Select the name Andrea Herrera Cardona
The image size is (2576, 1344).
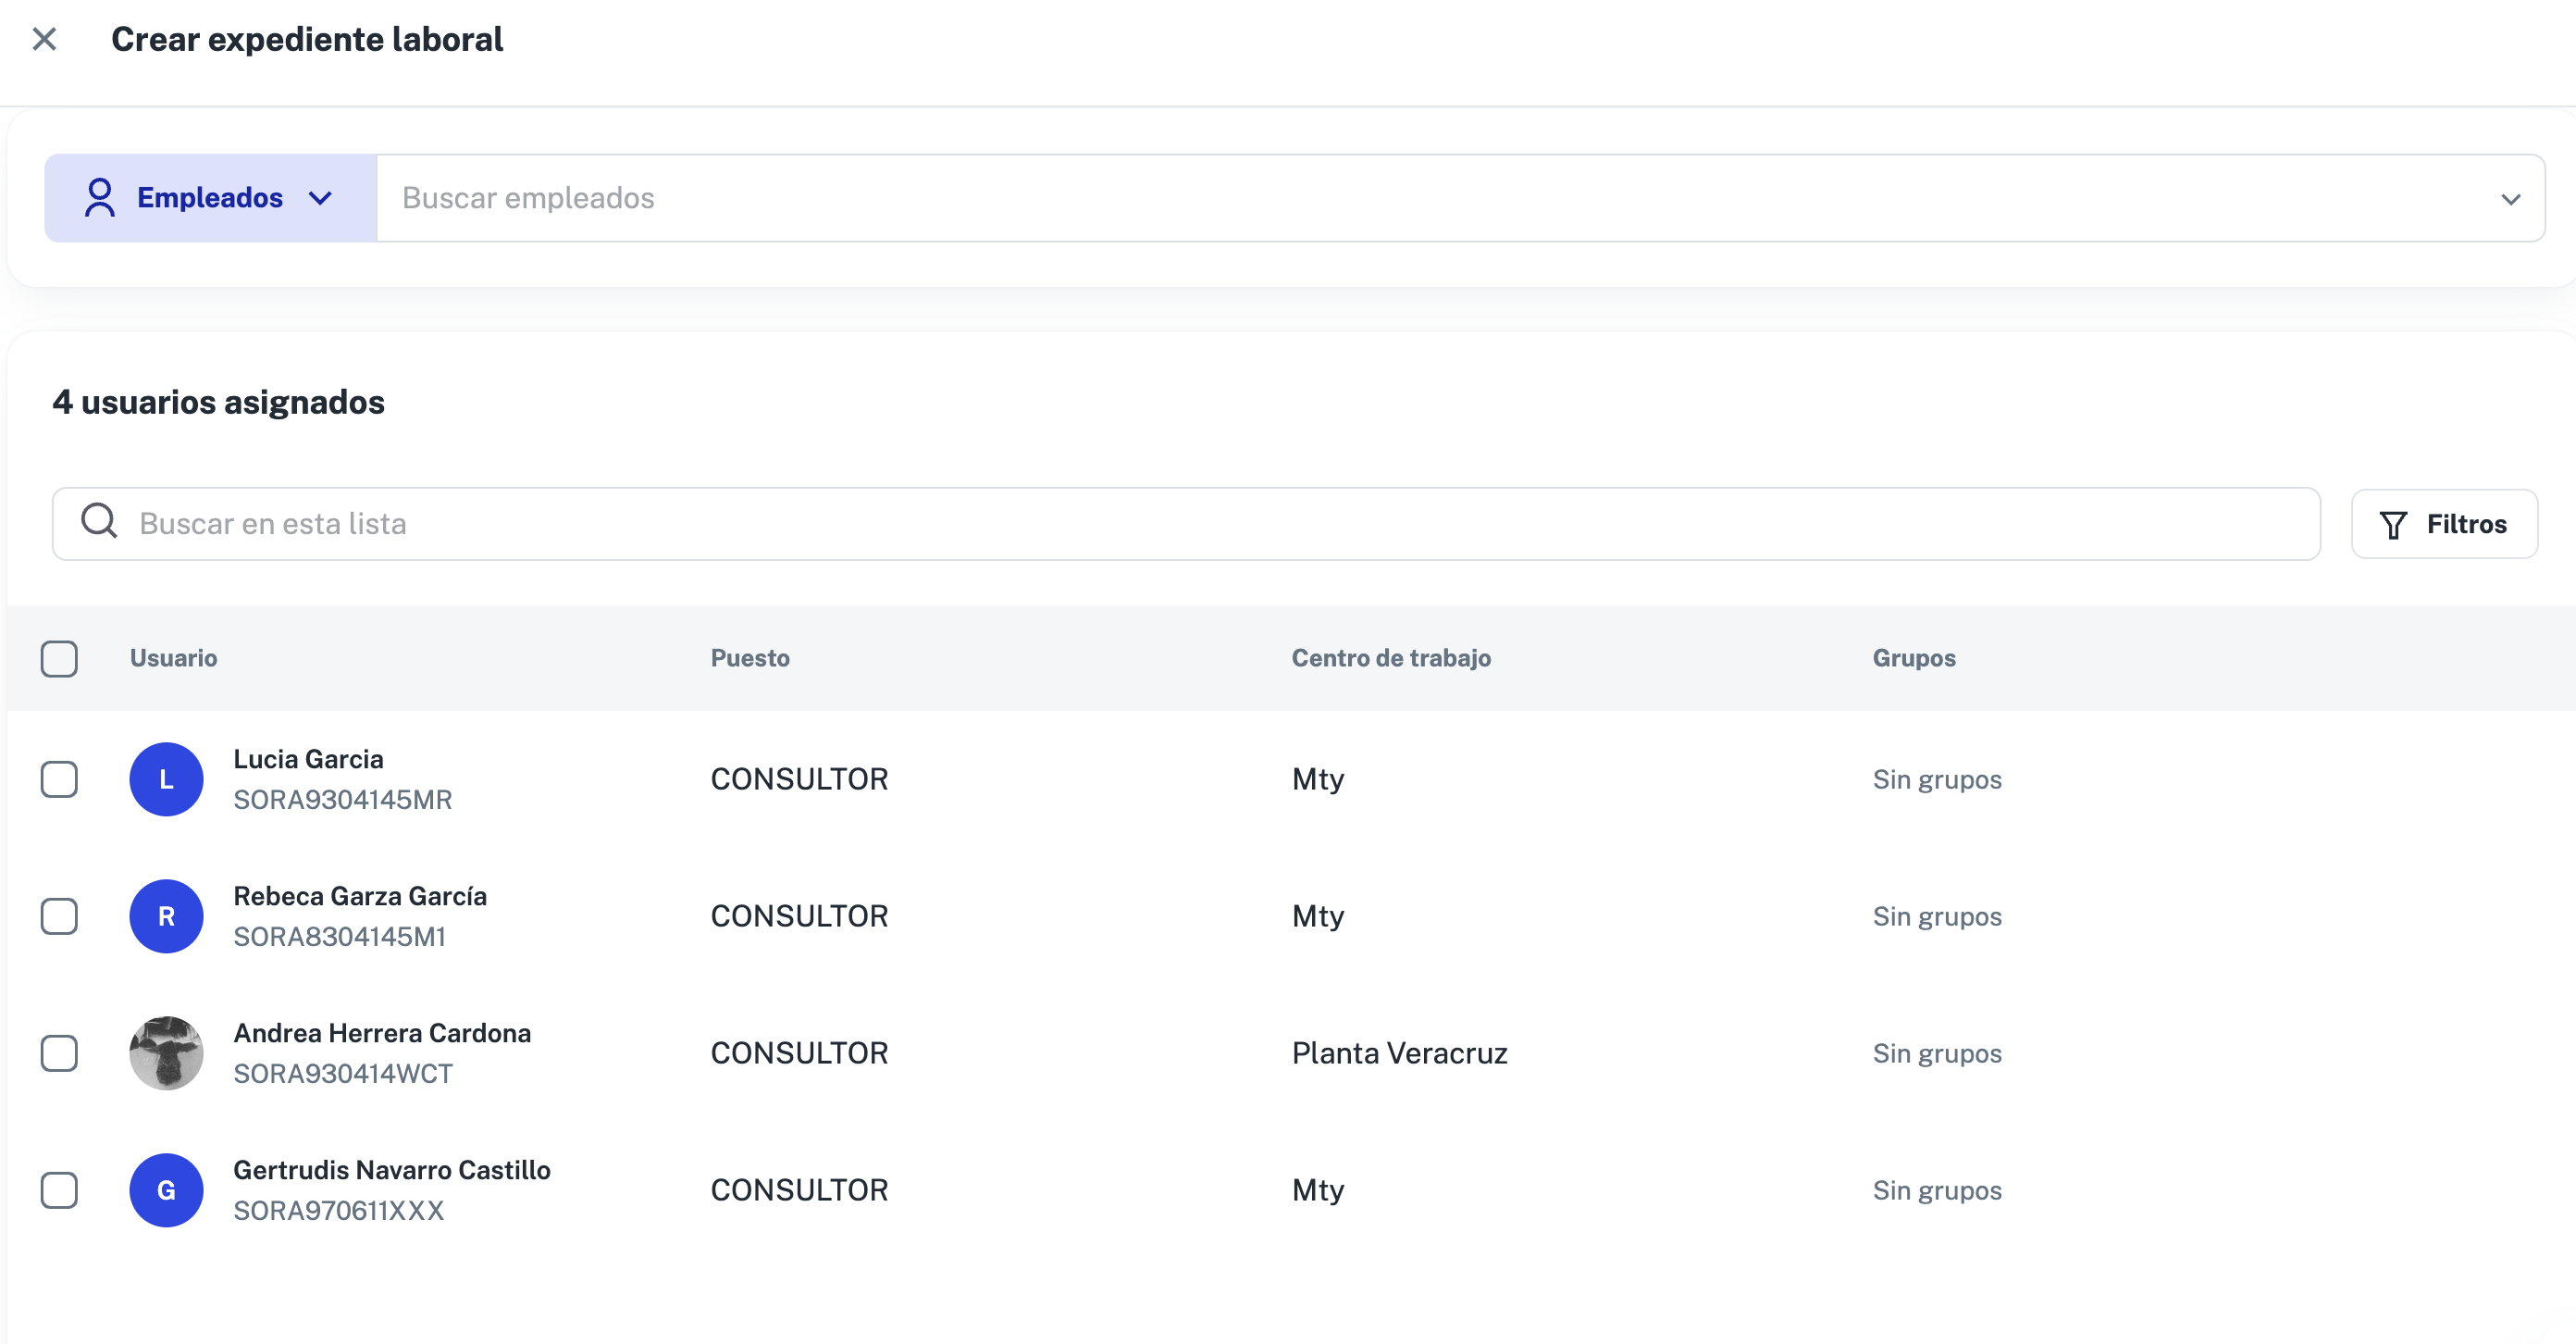382,1034
